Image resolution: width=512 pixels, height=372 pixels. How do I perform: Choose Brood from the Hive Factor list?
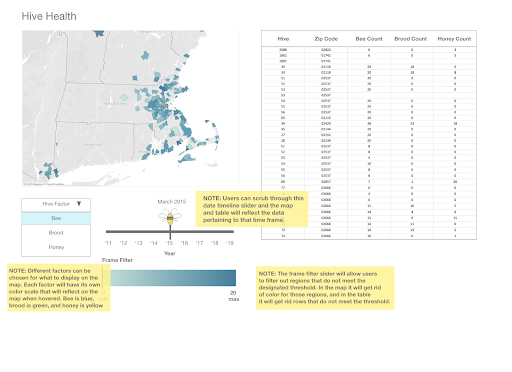pos(56,233)
